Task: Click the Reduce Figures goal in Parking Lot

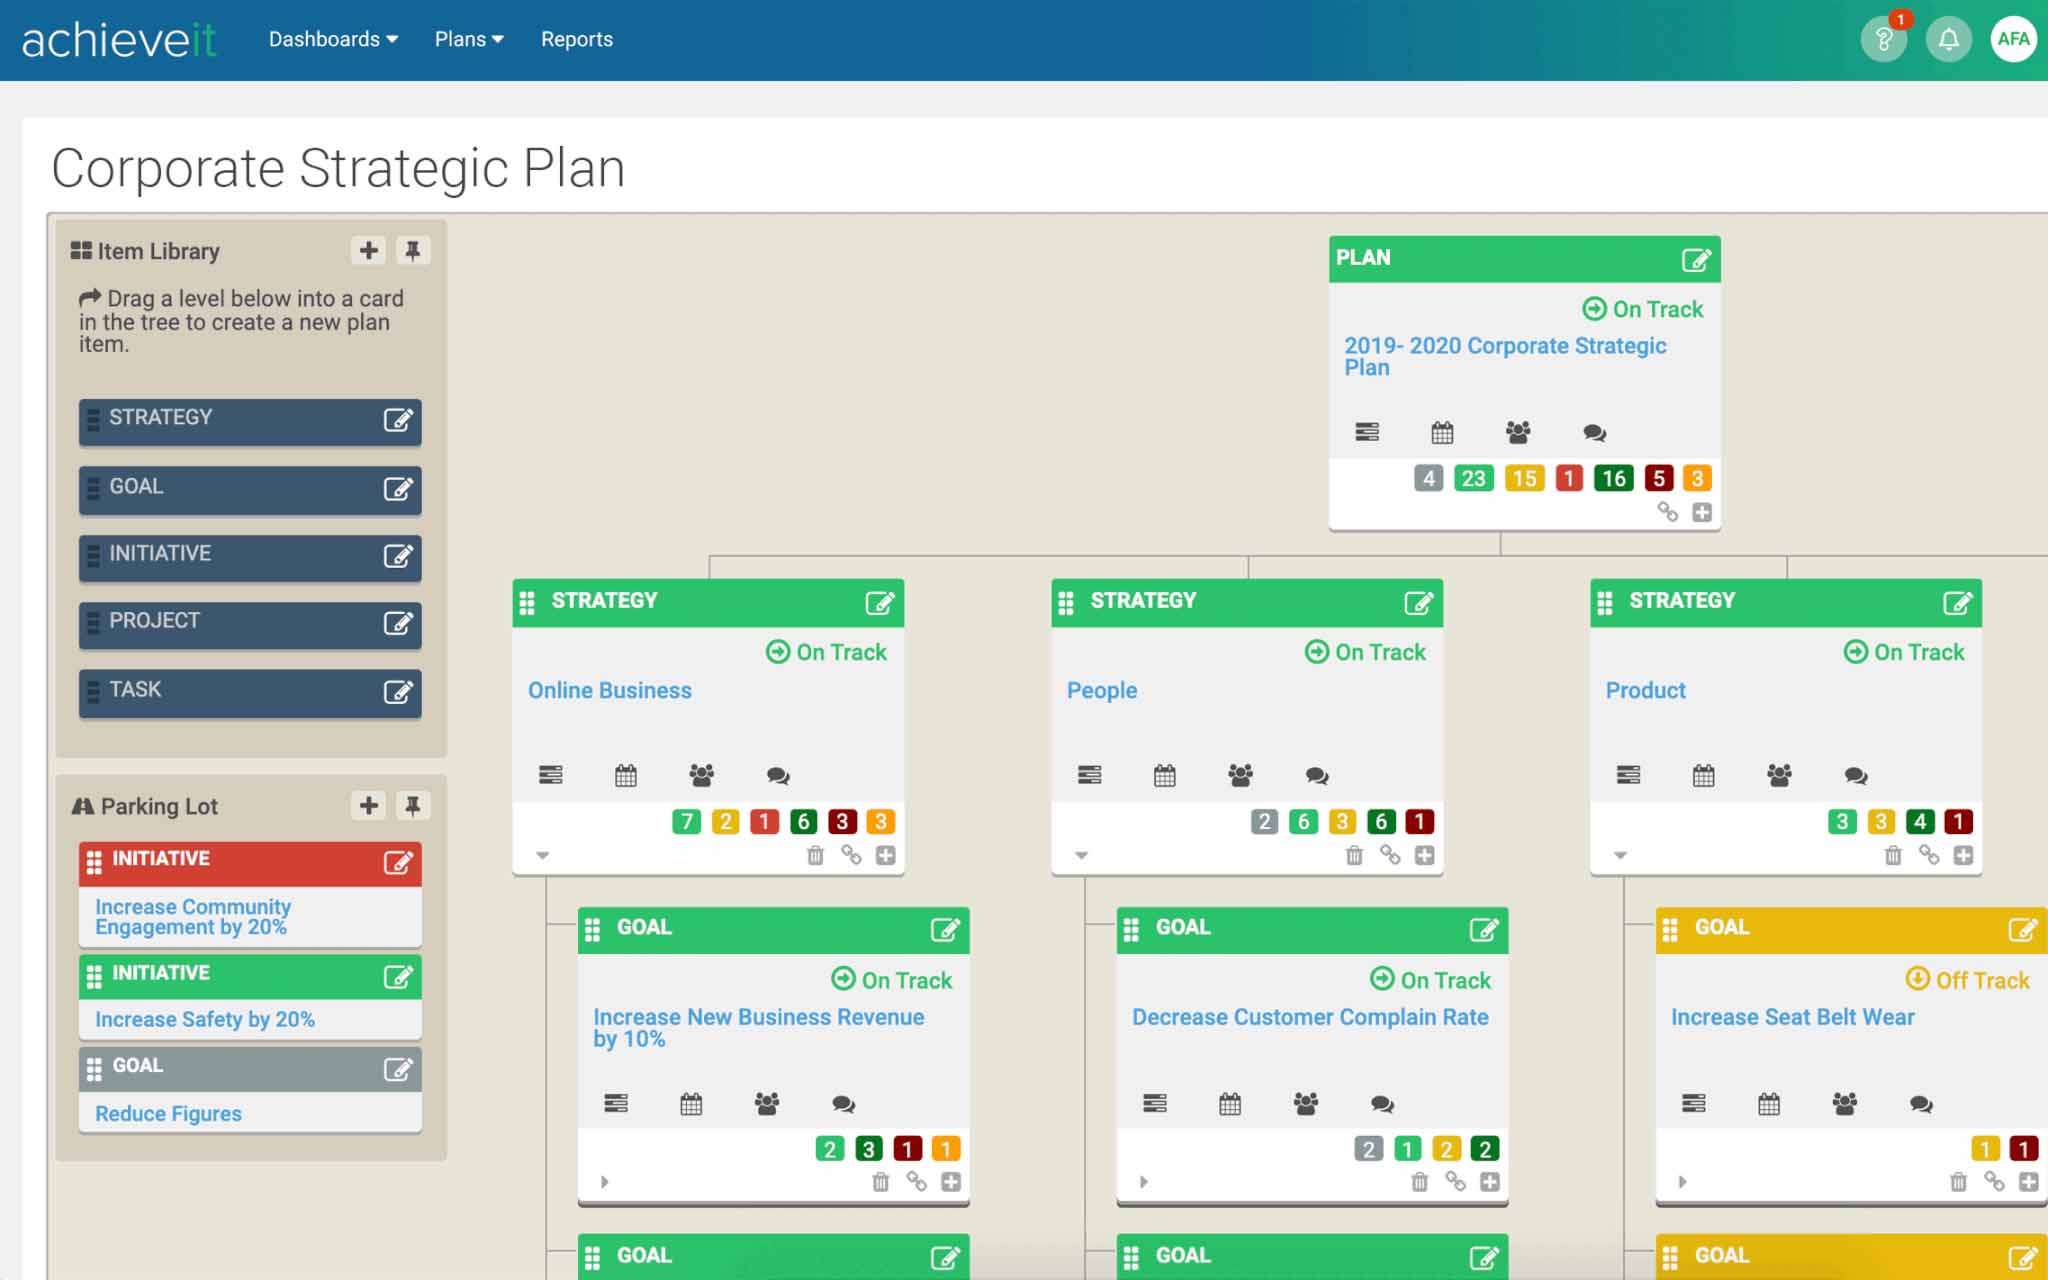Action: [168, 1113]
